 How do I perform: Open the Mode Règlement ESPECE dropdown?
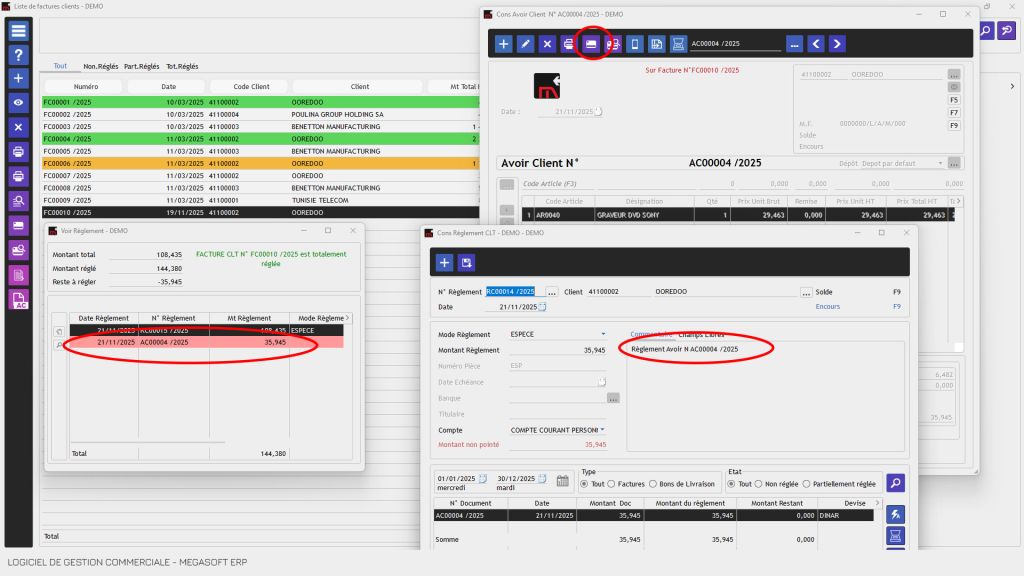(603, 334)
